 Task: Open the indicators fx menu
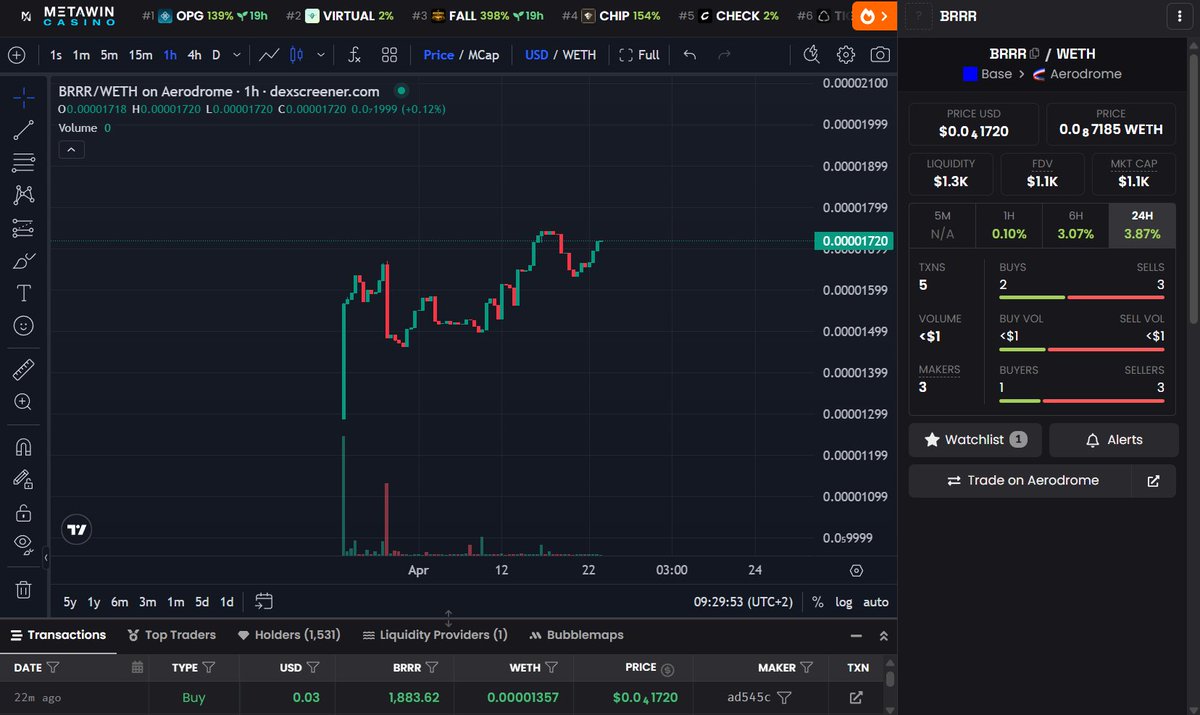354,55
